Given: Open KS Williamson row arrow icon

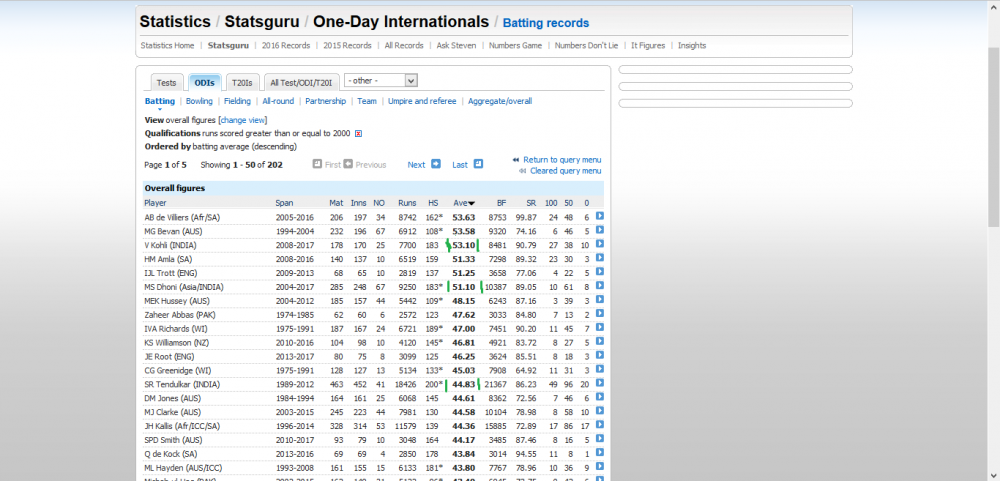Looking at the screenshot, I should [599, 341].
